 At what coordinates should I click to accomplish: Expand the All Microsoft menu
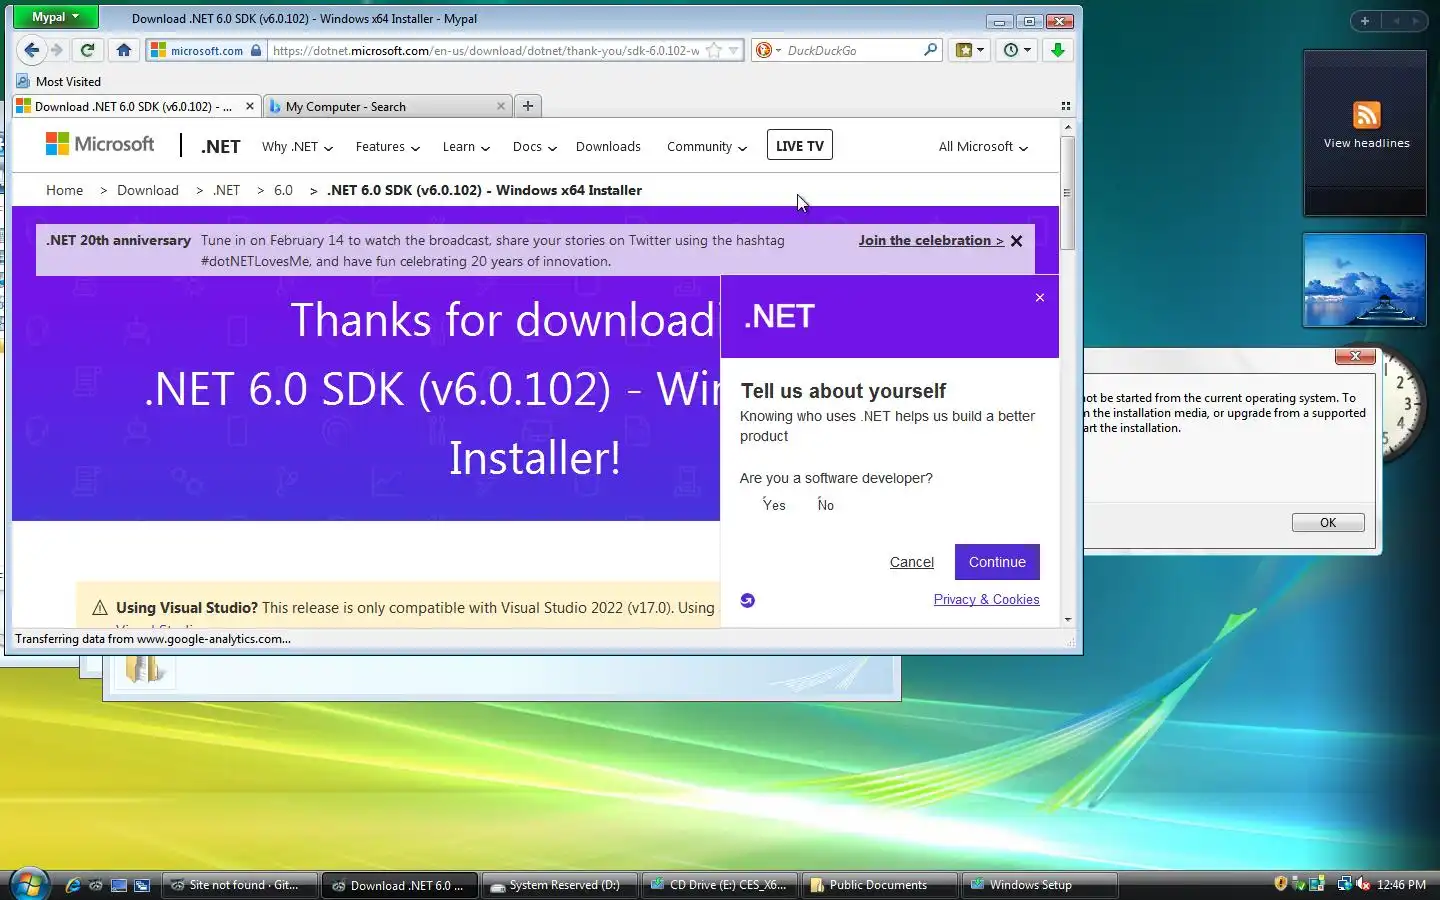click(x=983, y=147)
